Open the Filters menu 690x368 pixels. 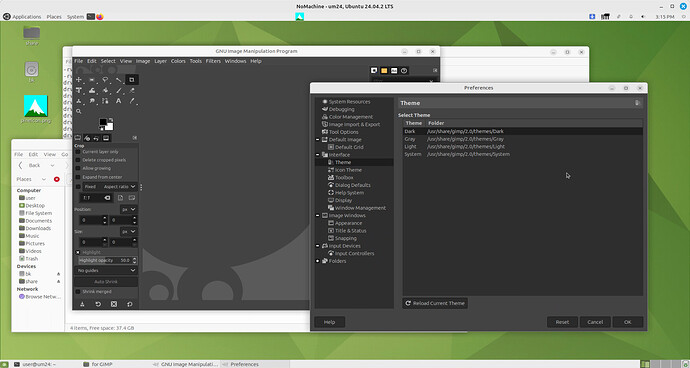[213, 61]
